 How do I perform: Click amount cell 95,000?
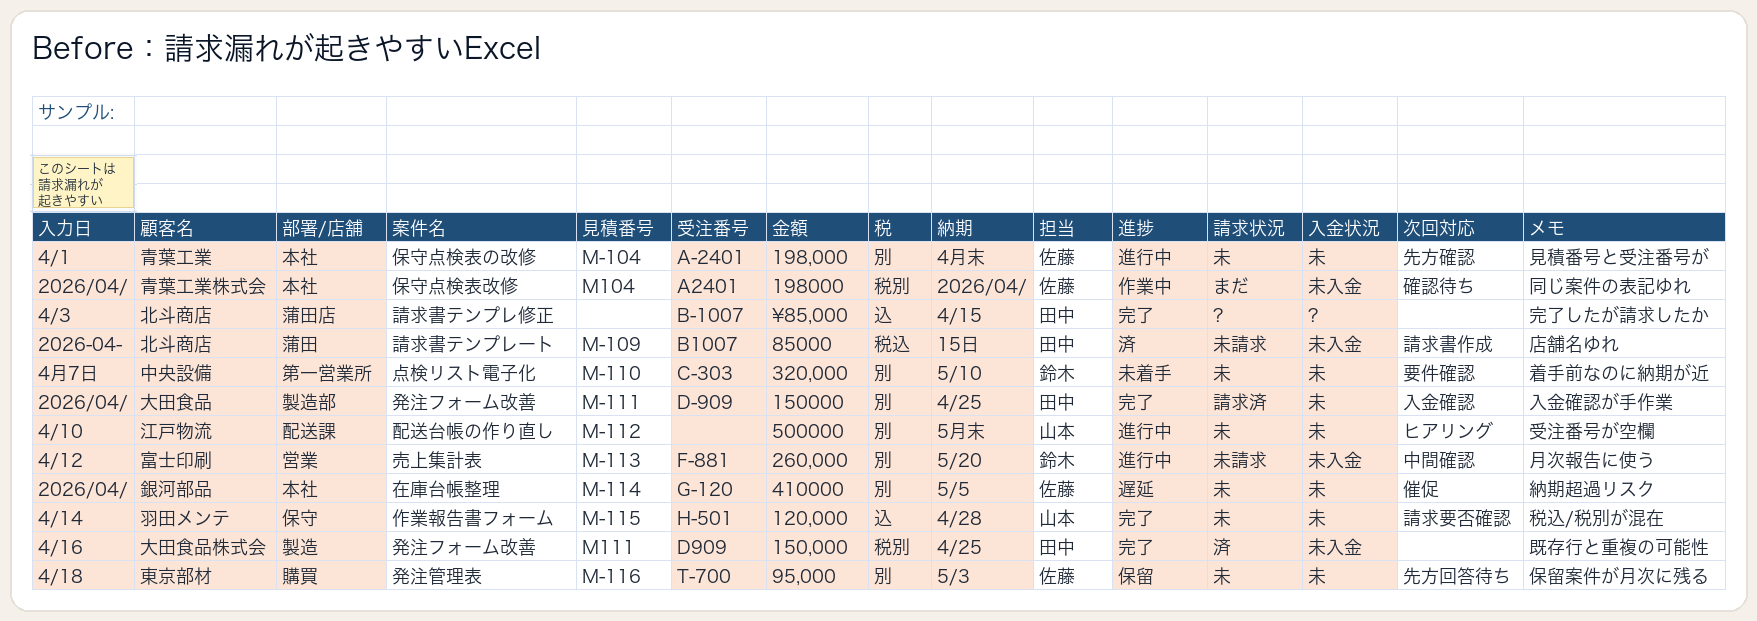[x=817, y=576]
